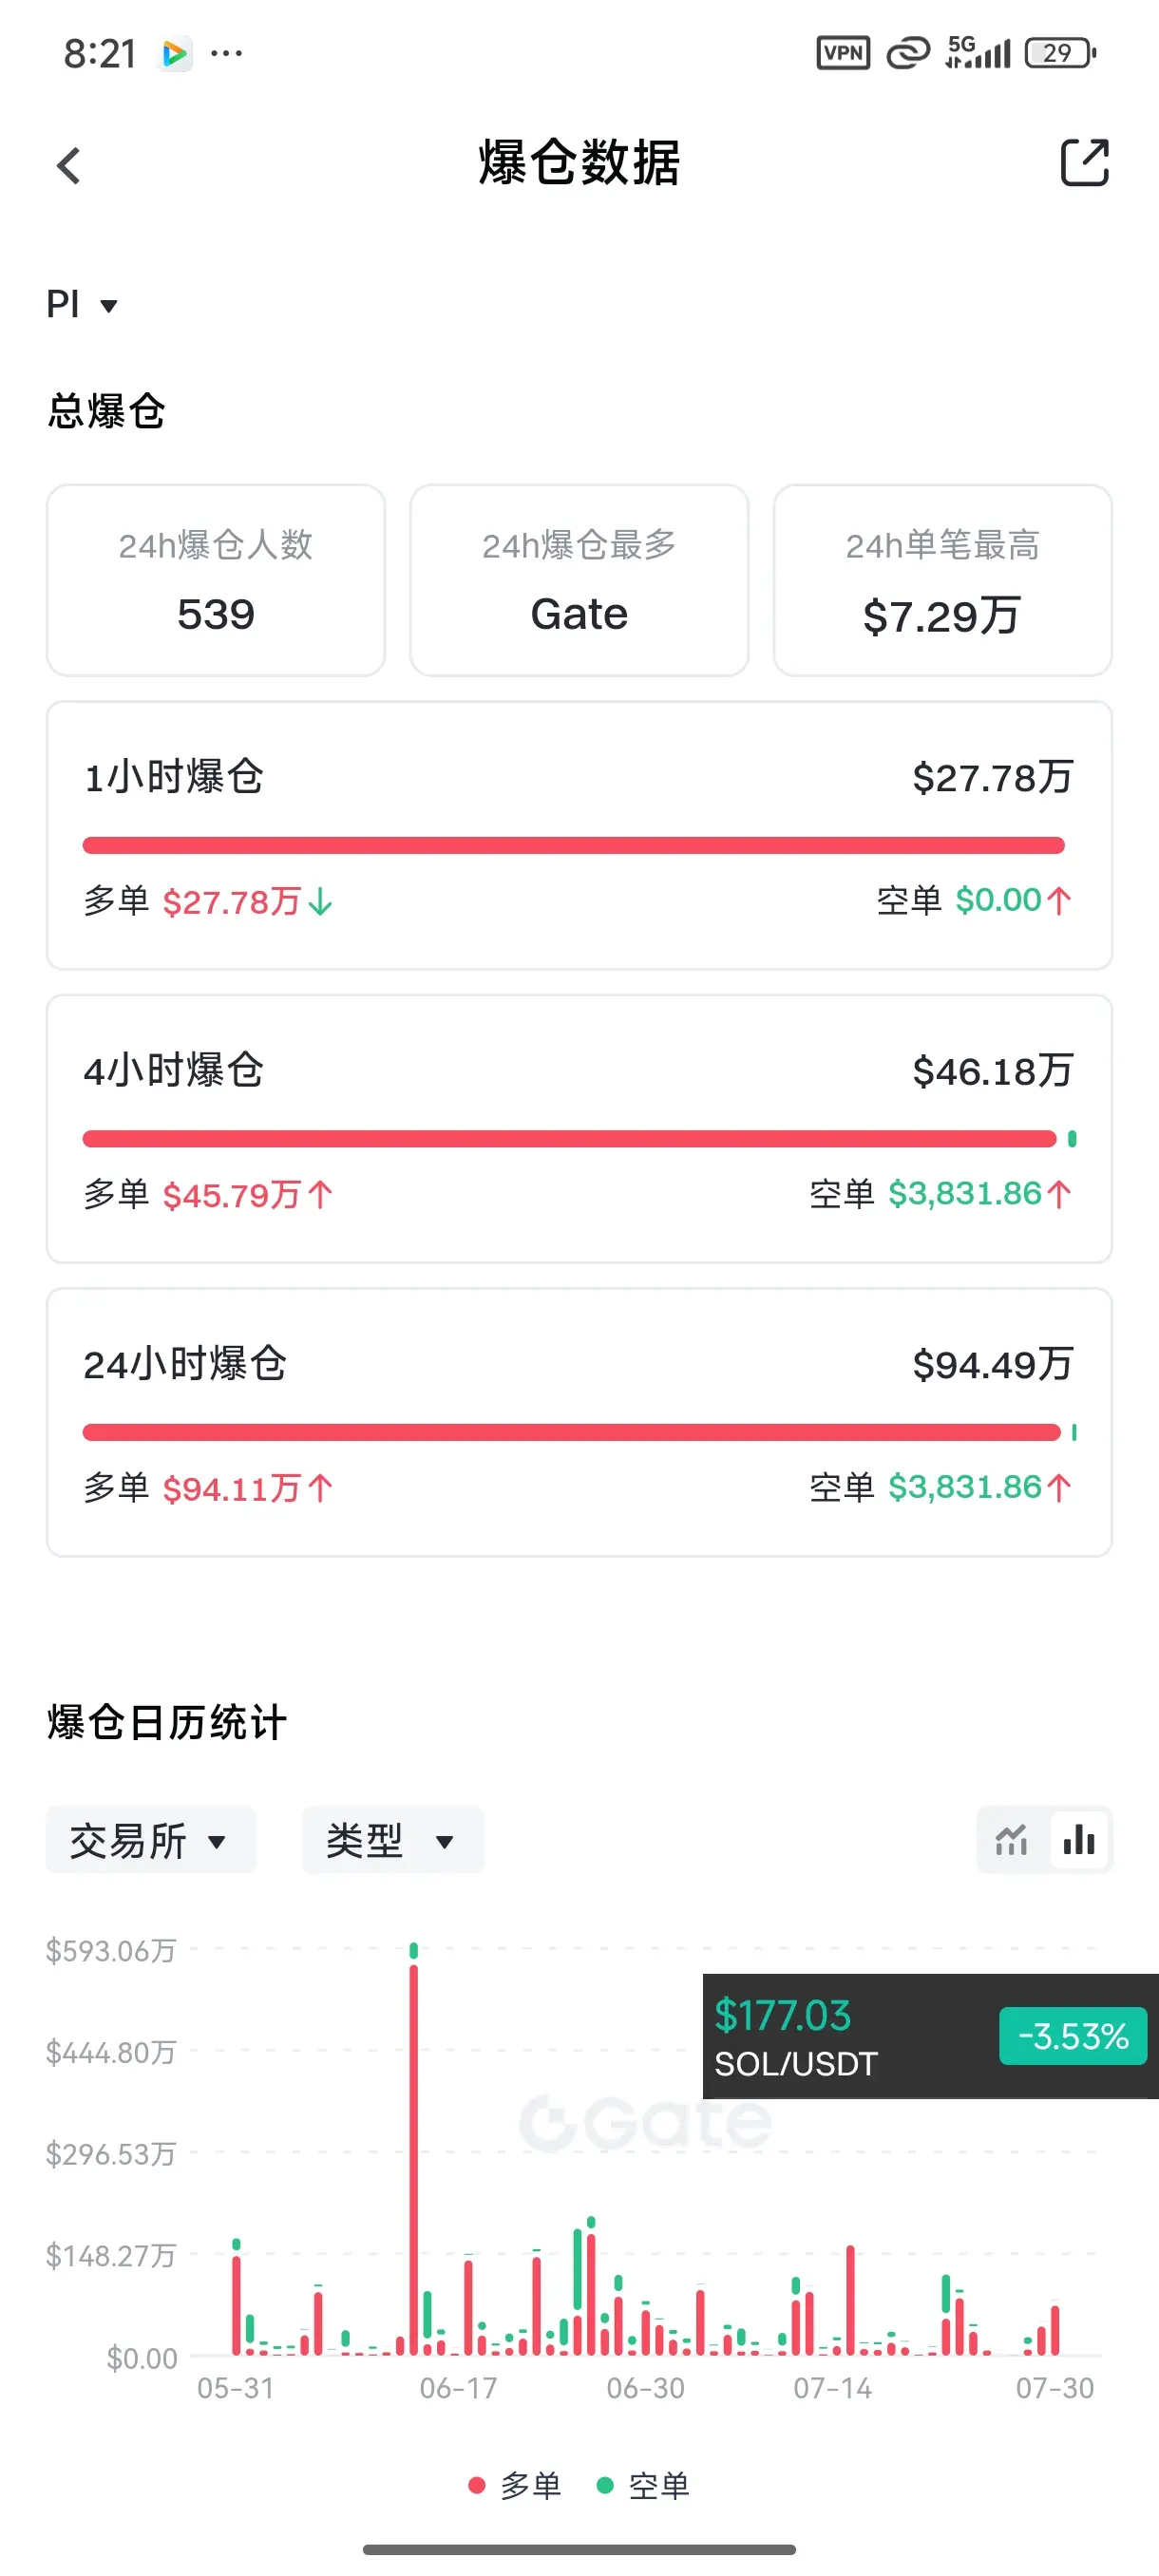1159x2576 pixels.
Task: Open the 24小时爆仓 card
Action: (579, 1422)
